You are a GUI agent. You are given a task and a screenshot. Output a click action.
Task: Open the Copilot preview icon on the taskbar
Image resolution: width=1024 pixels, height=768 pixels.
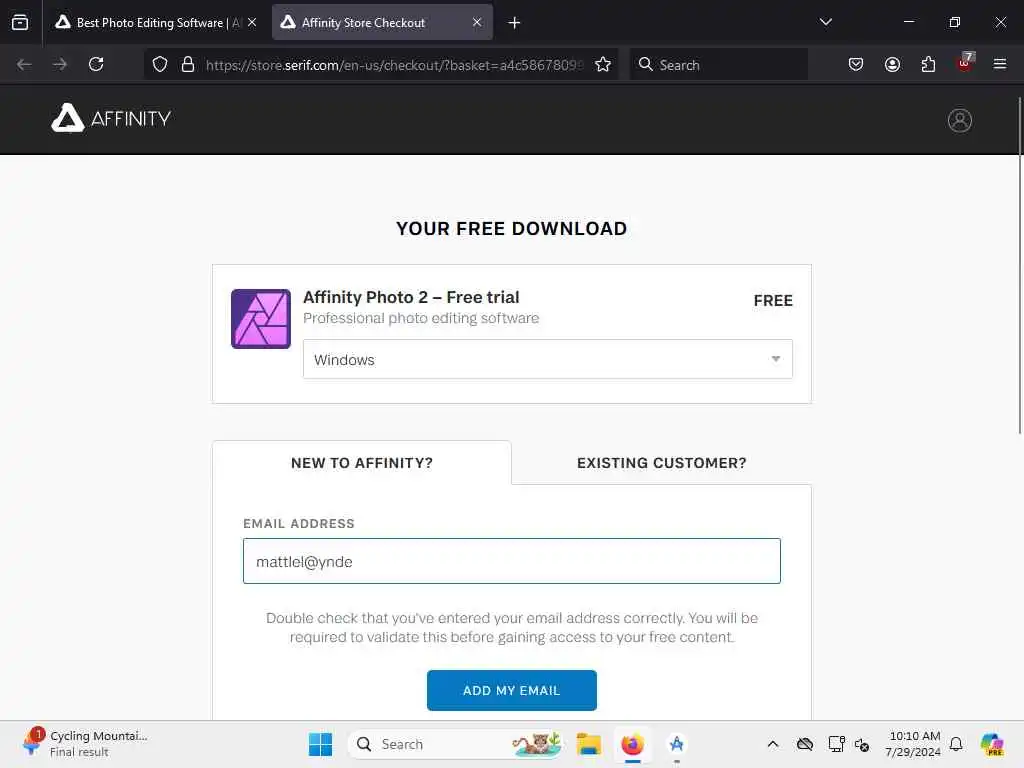(991, 744)
